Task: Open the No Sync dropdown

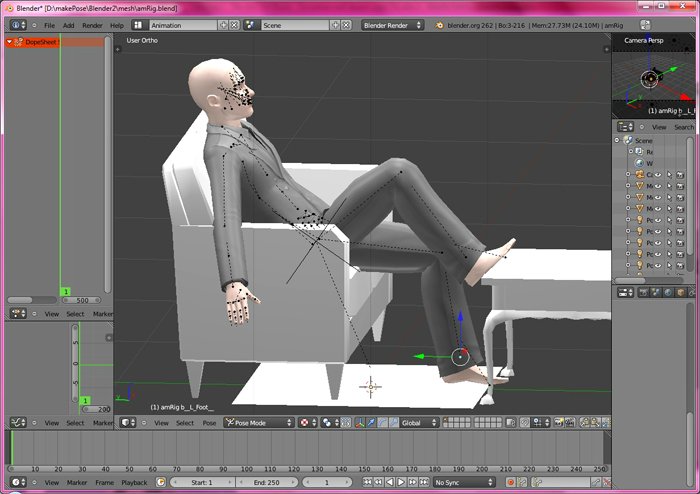Action: pyautogui.click(x=465, y=482)
